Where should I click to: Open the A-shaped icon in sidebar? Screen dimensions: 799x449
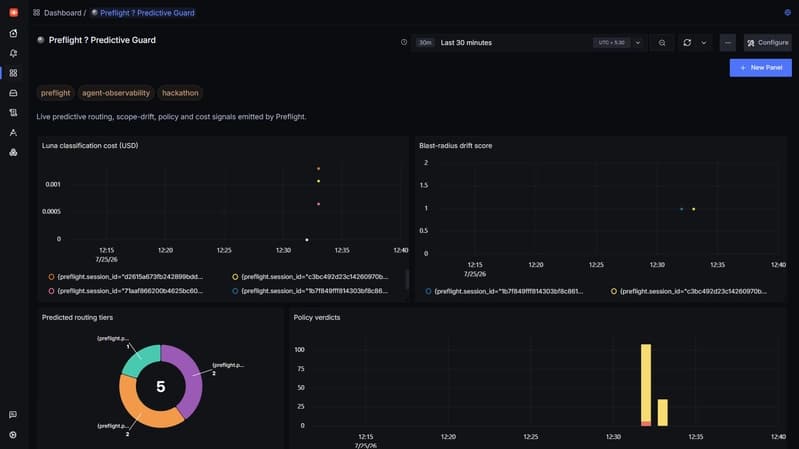13,133
